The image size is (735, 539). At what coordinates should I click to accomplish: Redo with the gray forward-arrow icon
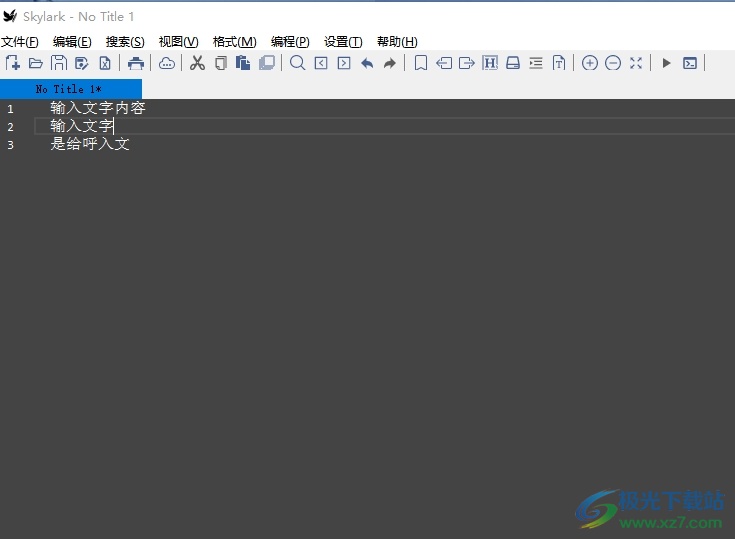390,63
